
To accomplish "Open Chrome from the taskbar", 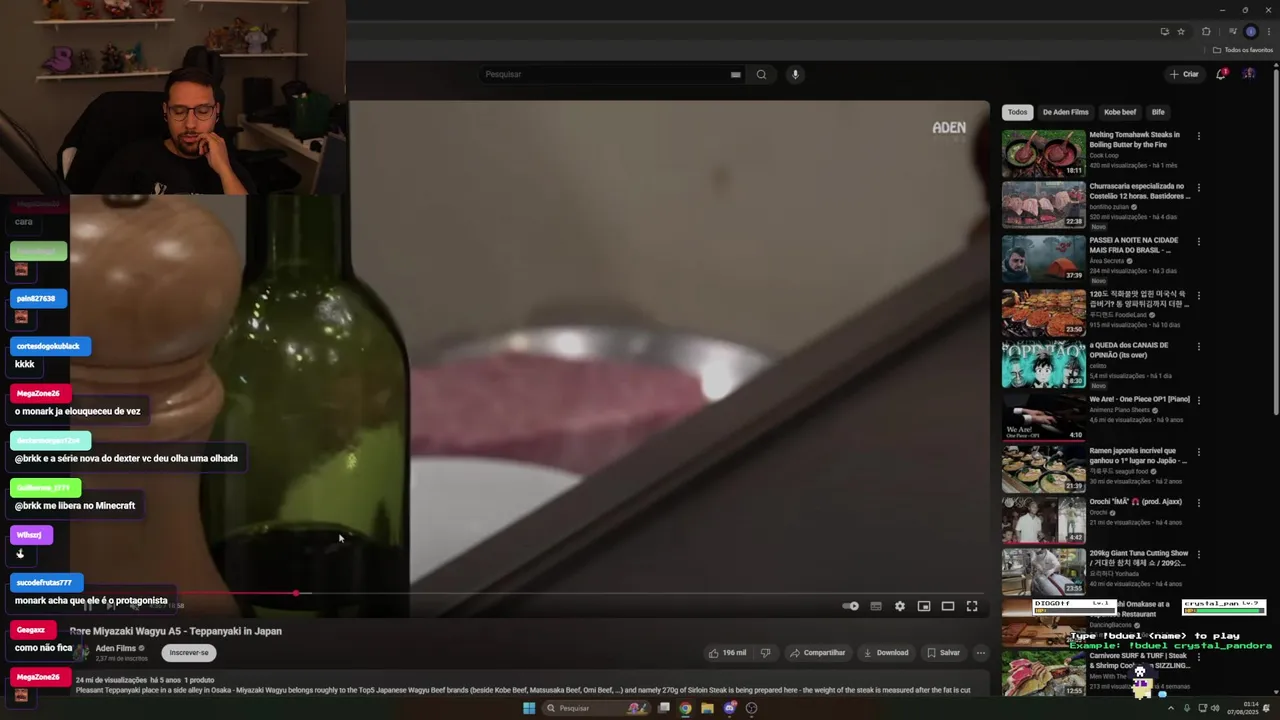I will 685,708.
